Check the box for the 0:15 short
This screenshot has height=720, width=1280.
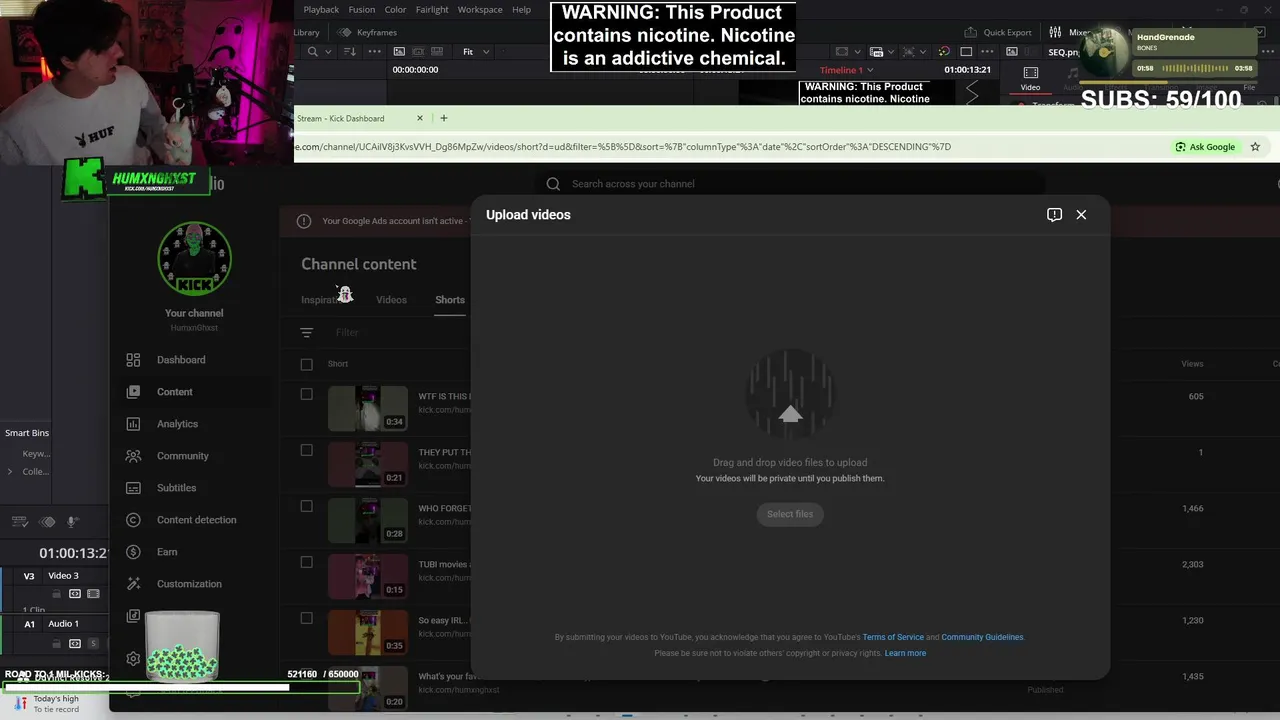307,562
